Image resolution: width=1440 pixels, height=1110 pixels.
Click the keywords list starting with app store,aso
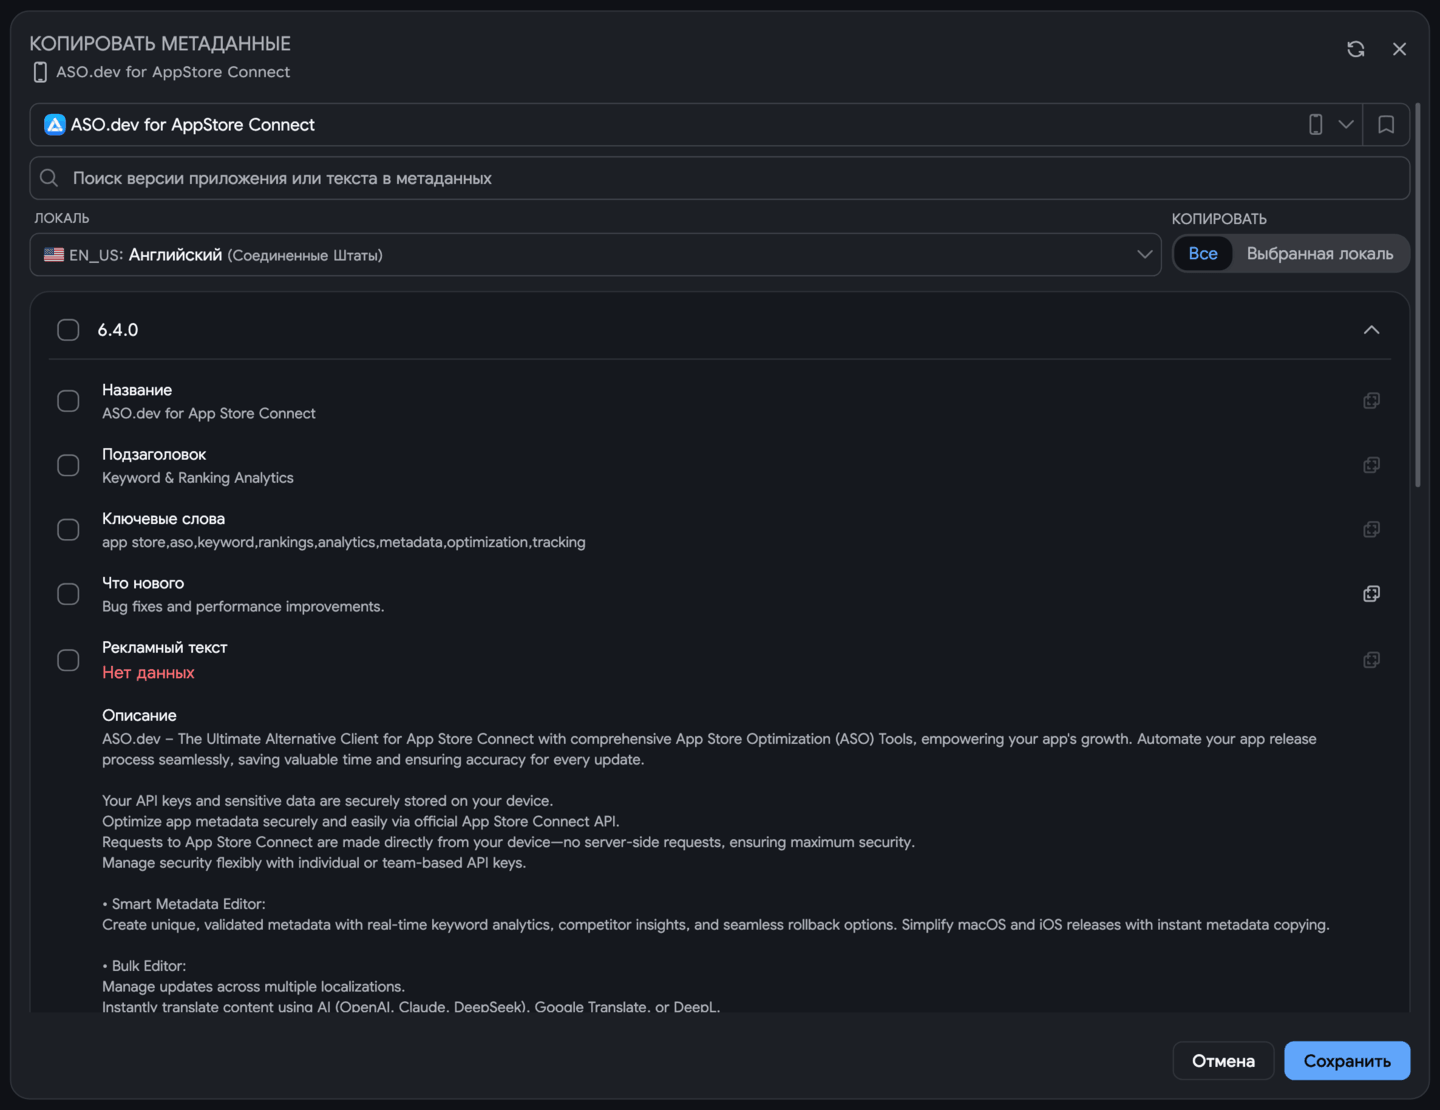pyautogui.click(x=344, y=542)
